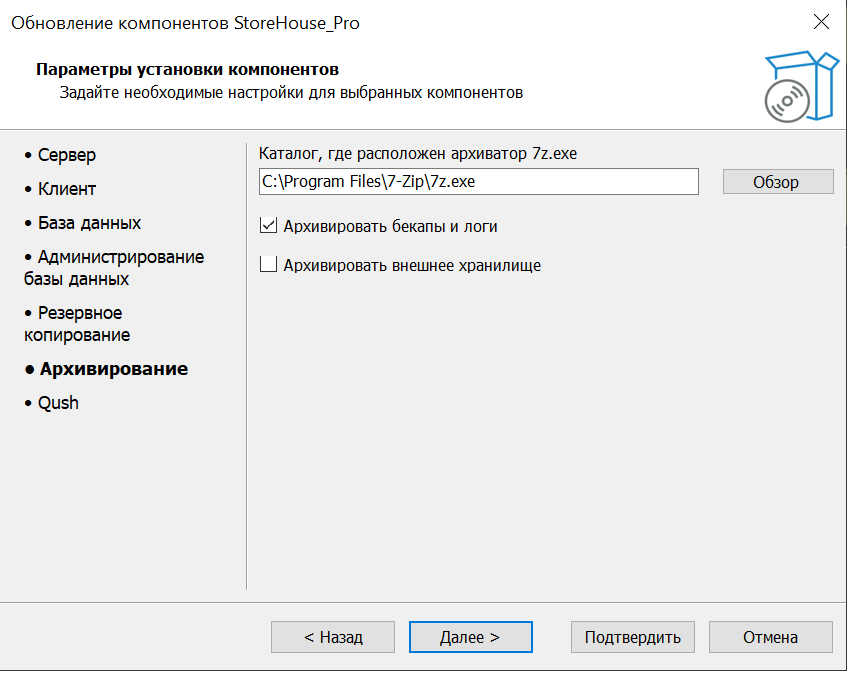Click the Архивировать внешнее хранилище label
The image size is (849, 673).
tap(412, 266)
